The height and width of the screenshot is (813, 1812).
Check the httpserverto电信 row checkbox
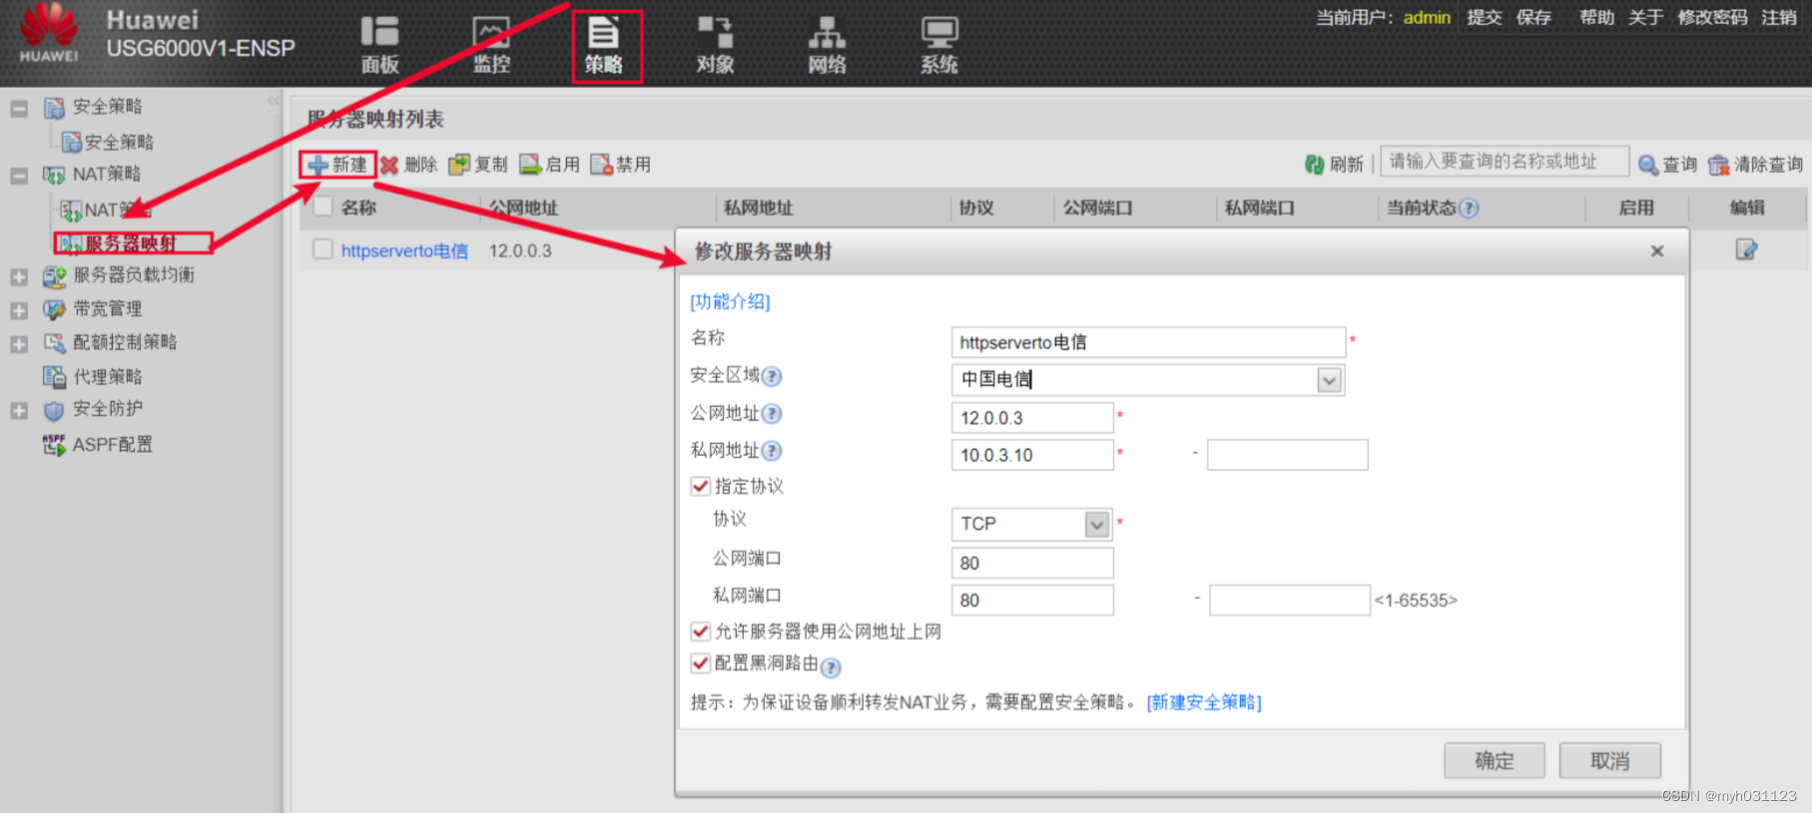323,249
